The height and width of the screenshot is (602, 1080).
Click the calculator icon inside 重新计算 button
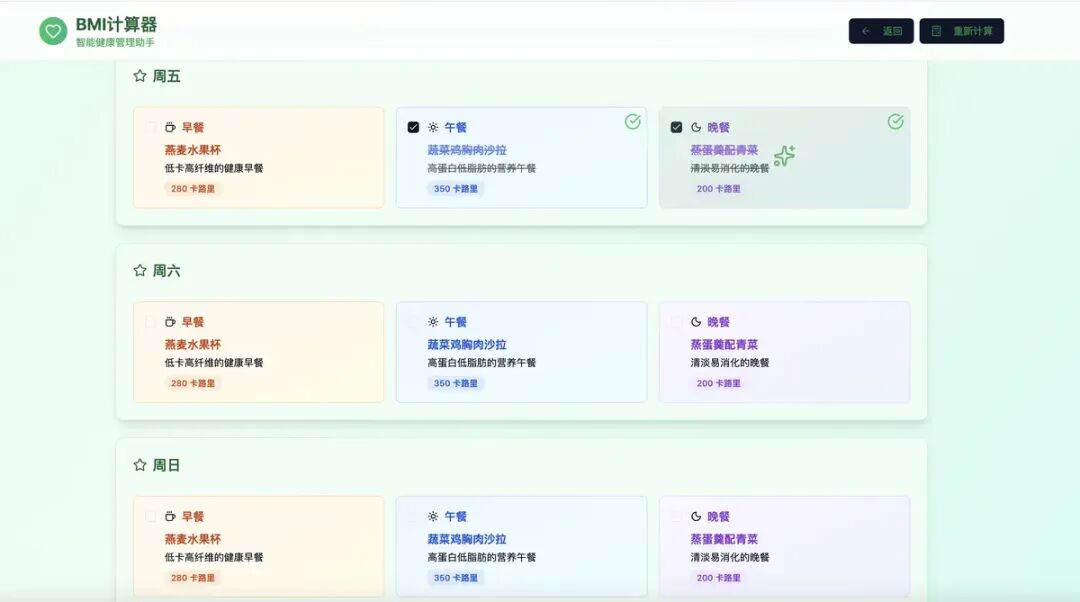tap(935, 31)
